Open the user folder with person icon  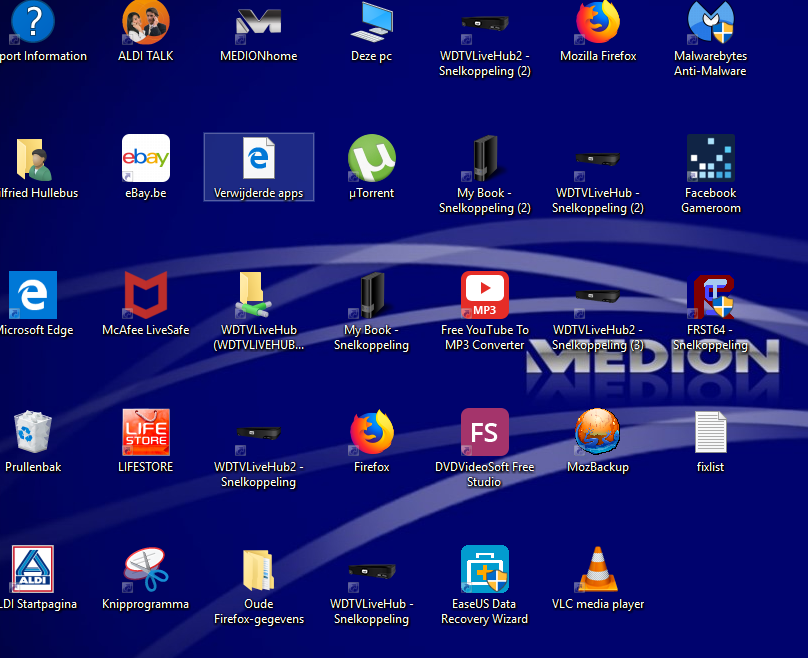[33, 159]
